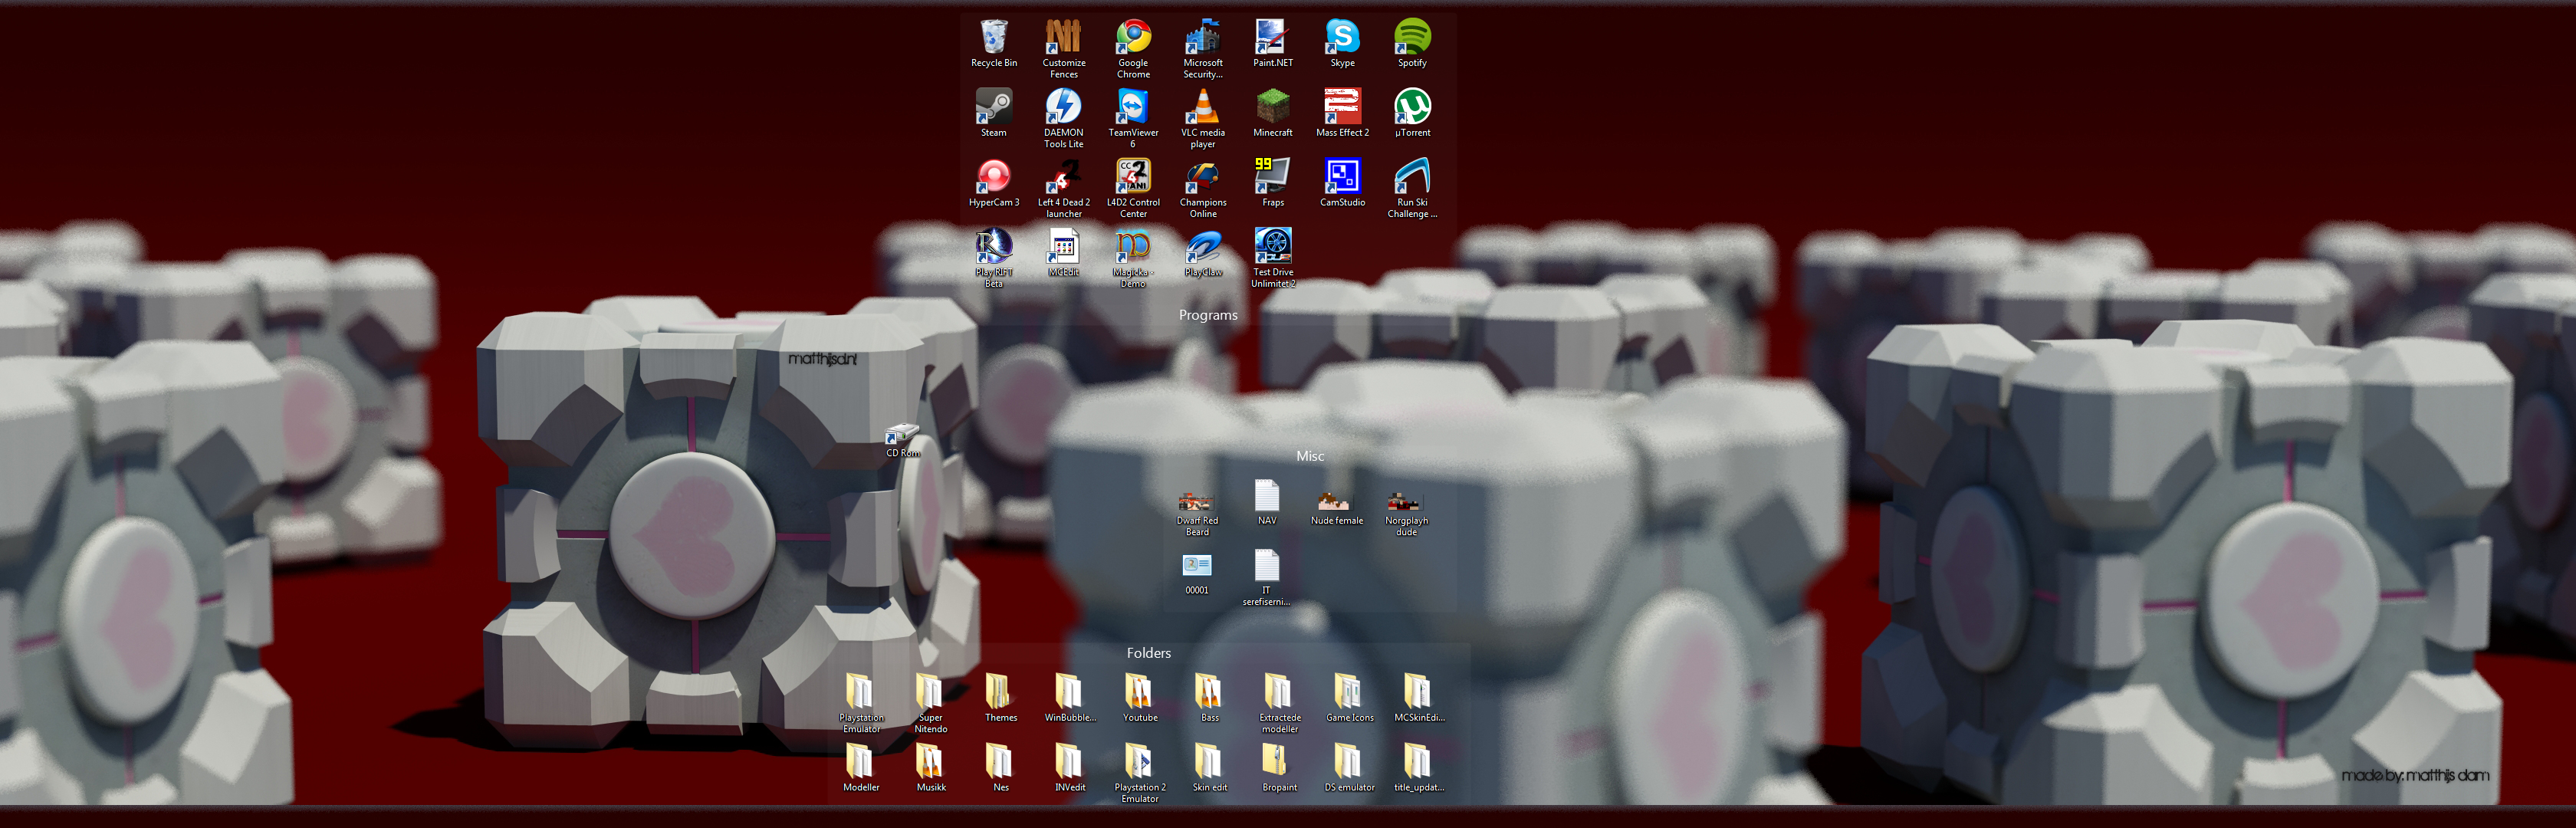Click the Misc fence title

(x=1310, y=456)
